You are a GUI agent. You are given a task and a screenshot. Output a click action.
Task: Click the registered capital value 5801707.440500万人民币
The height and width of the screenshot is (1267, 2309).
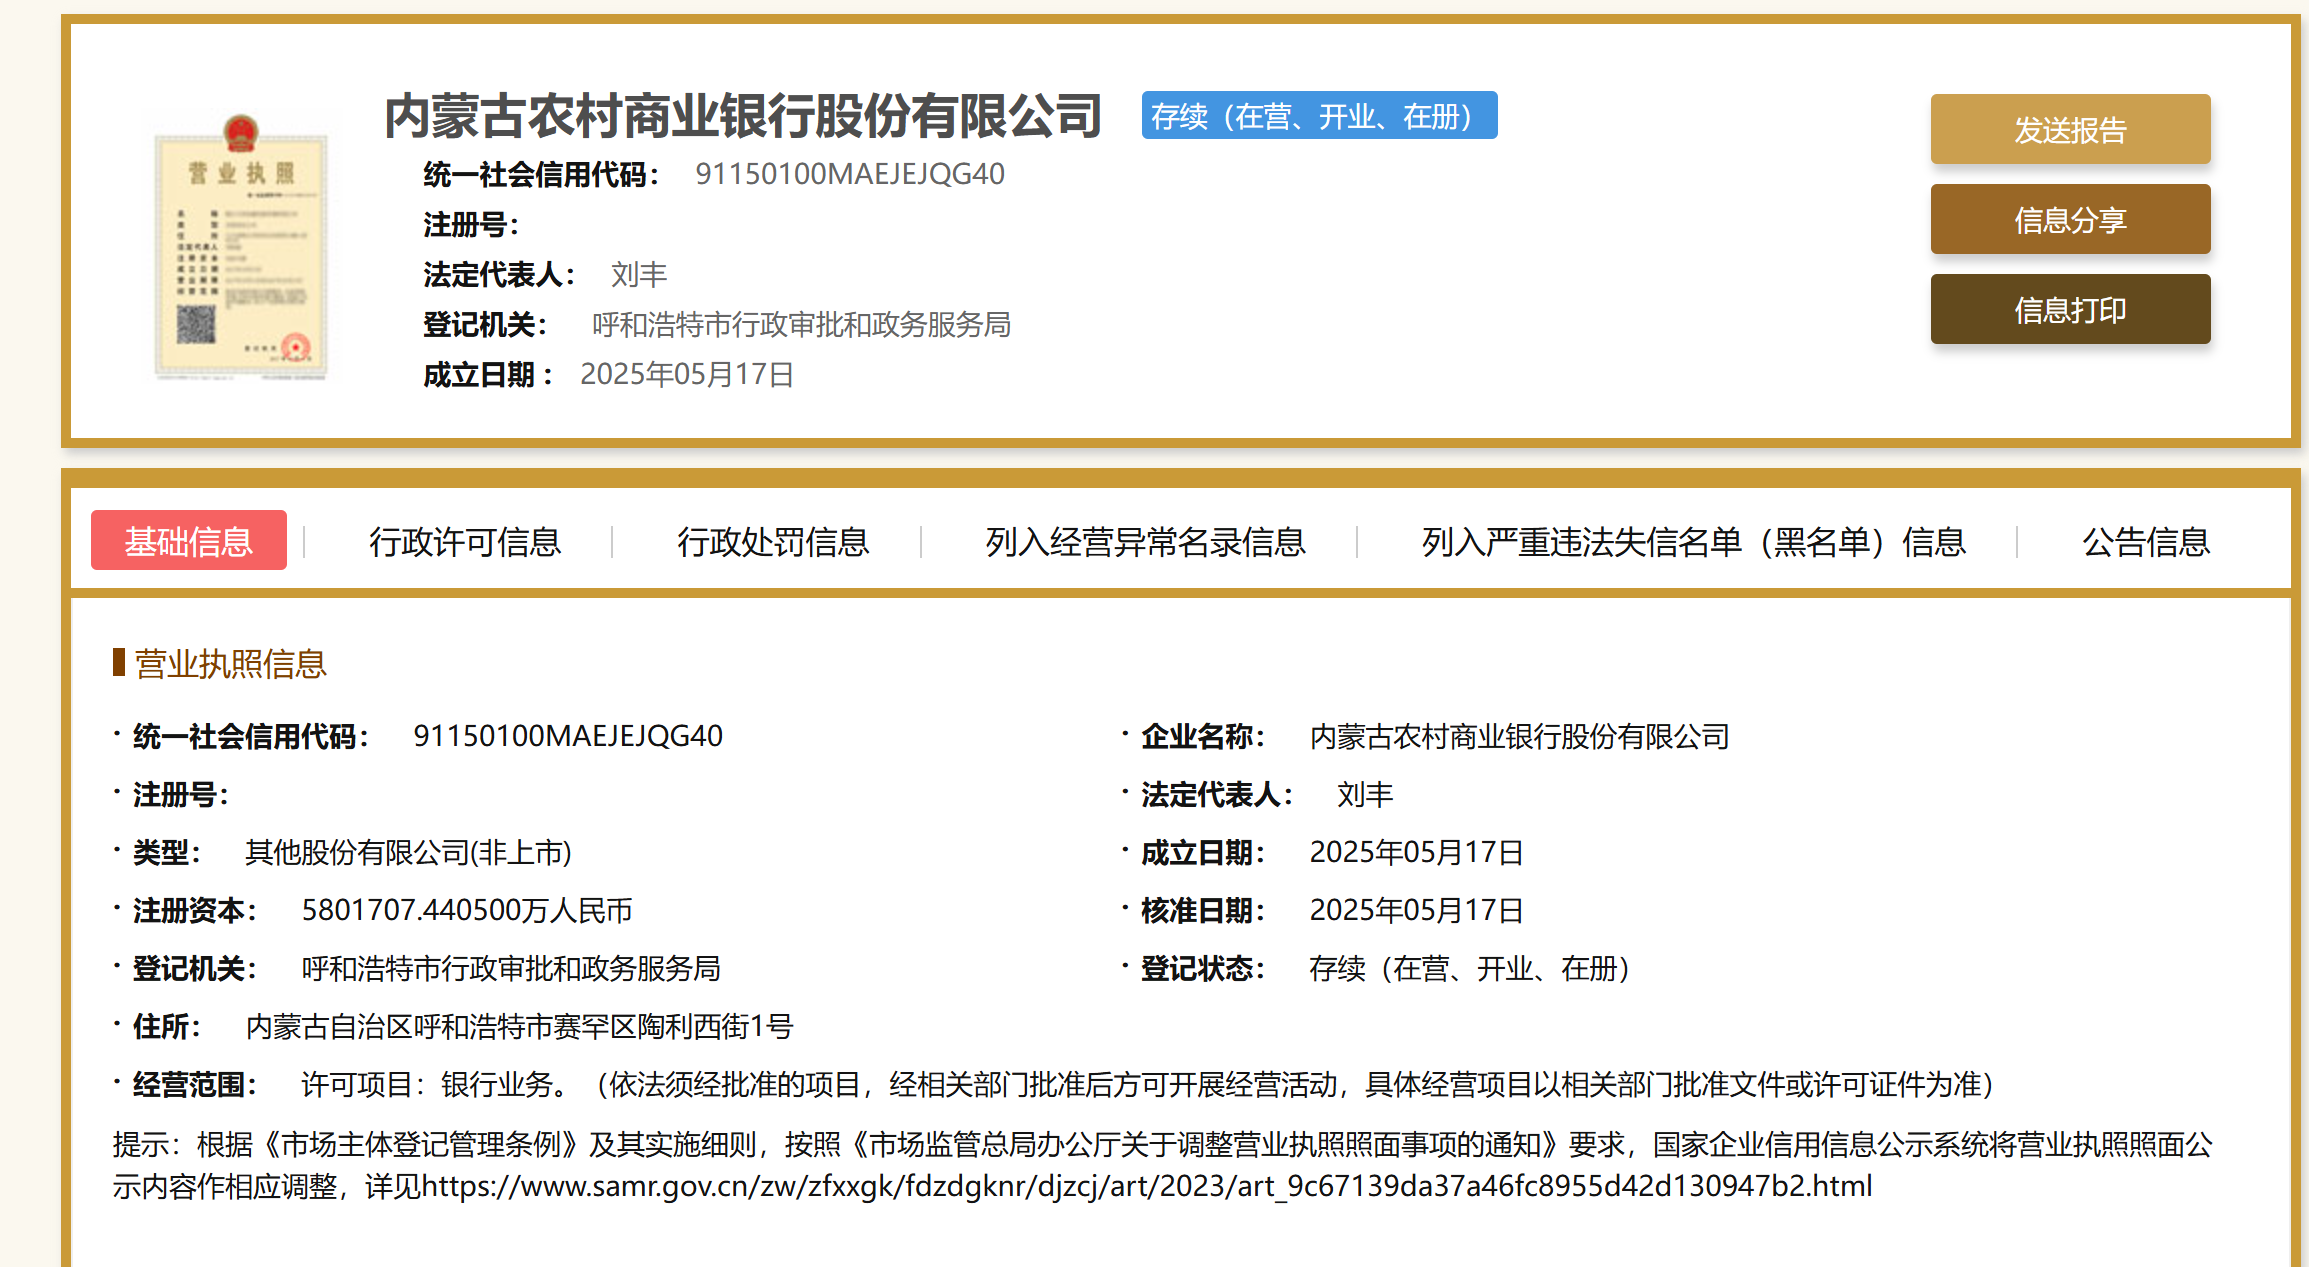tap(467, 910)
